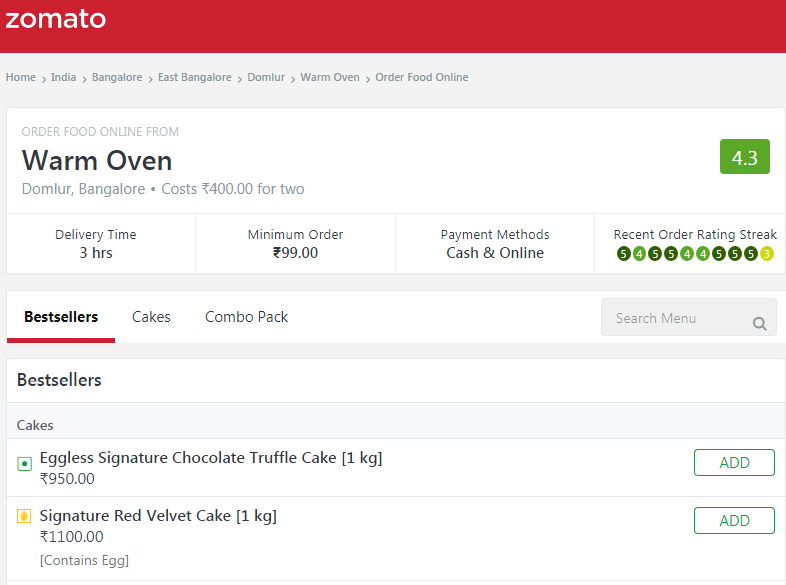
Task: Open East Bangalore breadcrumb link
Action: point(194,77)
